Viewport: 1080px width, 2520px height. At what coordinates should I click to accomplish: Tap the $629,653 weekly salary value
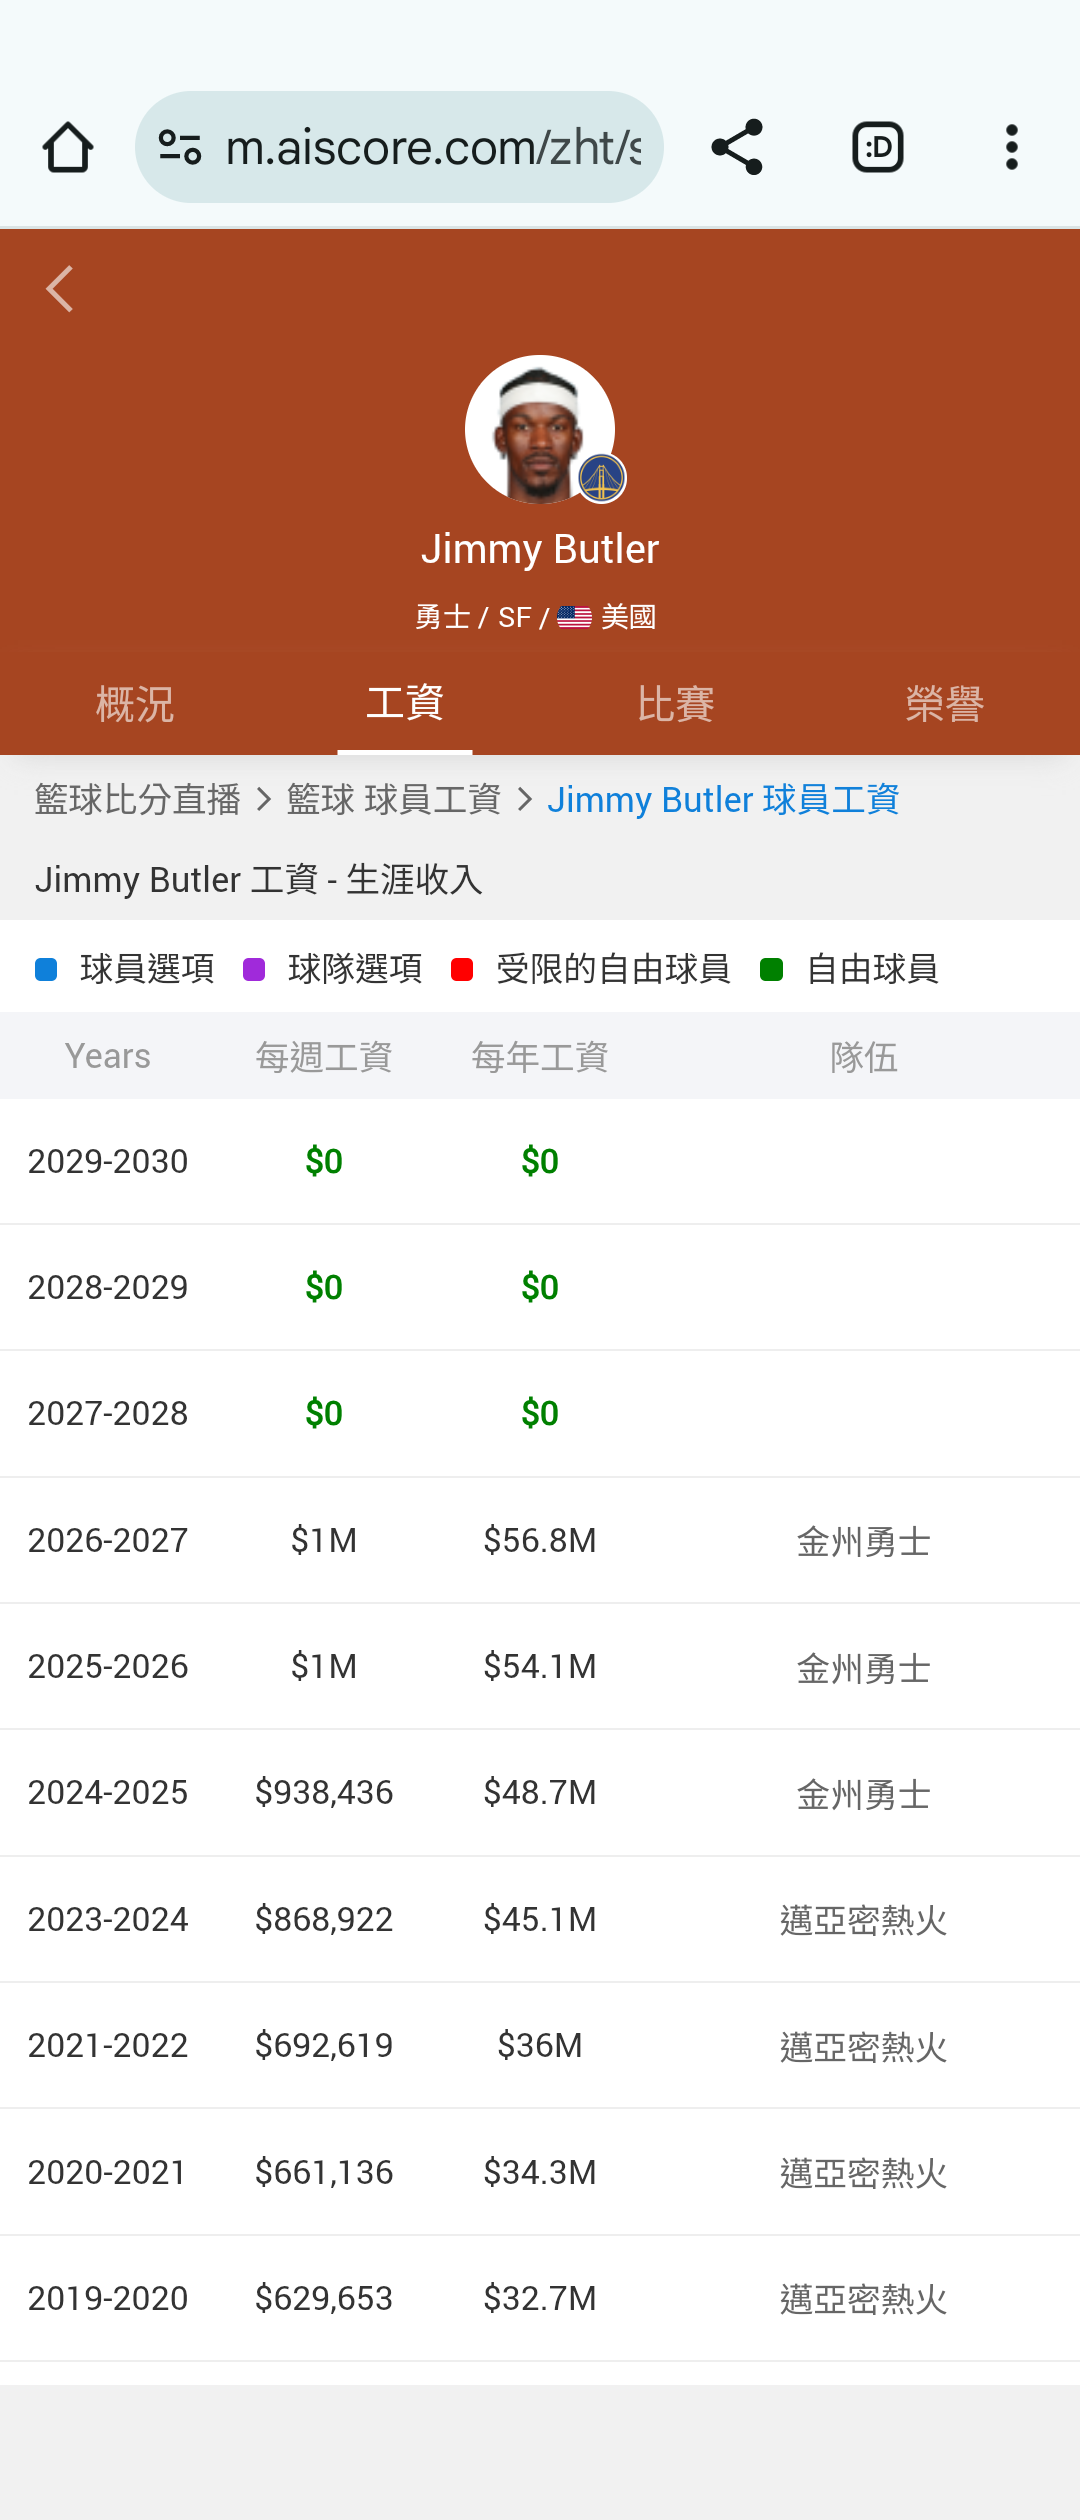click(324, 2298)
